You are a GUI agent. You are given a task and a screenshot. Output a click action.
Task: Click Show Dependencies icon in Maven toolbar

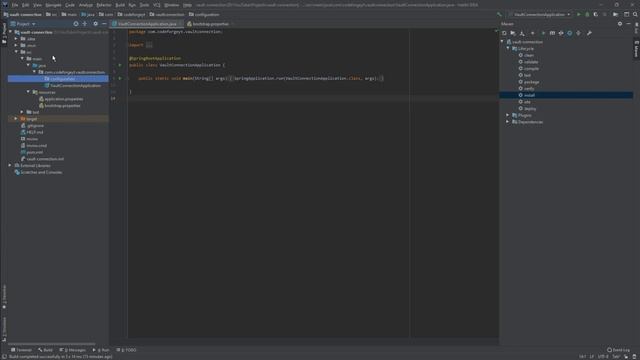(x=578, y=33)
